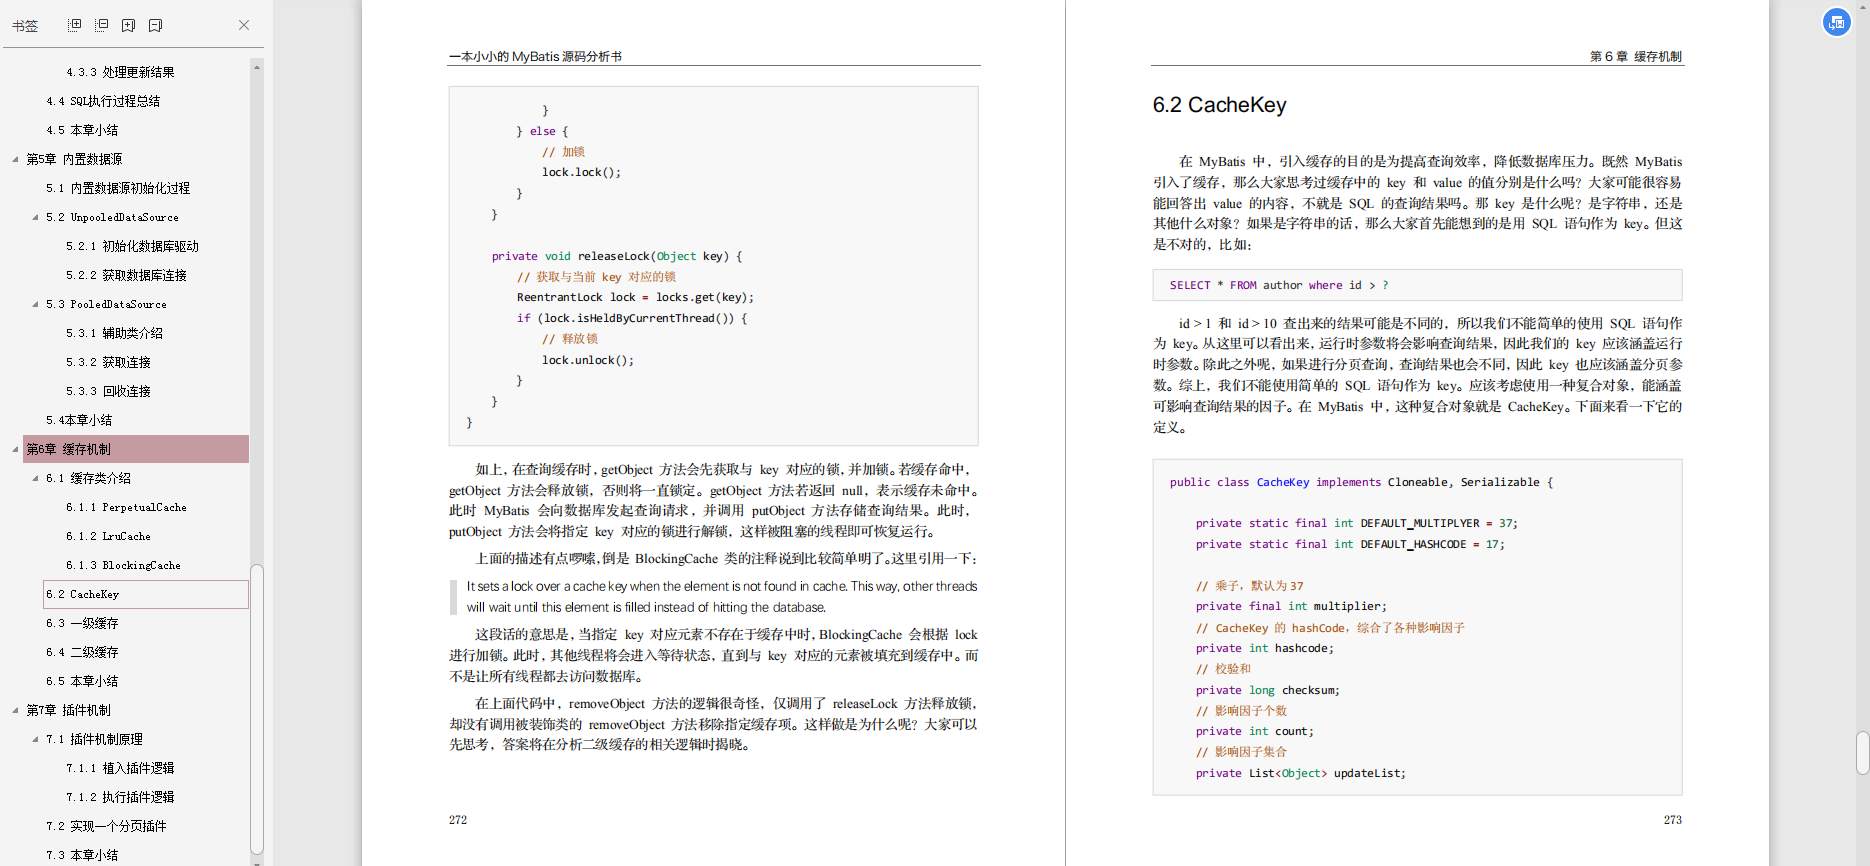Jump to bookmark 5.3.1 辅助类介绍
1870x866 pixels.
pyautogui.click(x=114, y=333)
